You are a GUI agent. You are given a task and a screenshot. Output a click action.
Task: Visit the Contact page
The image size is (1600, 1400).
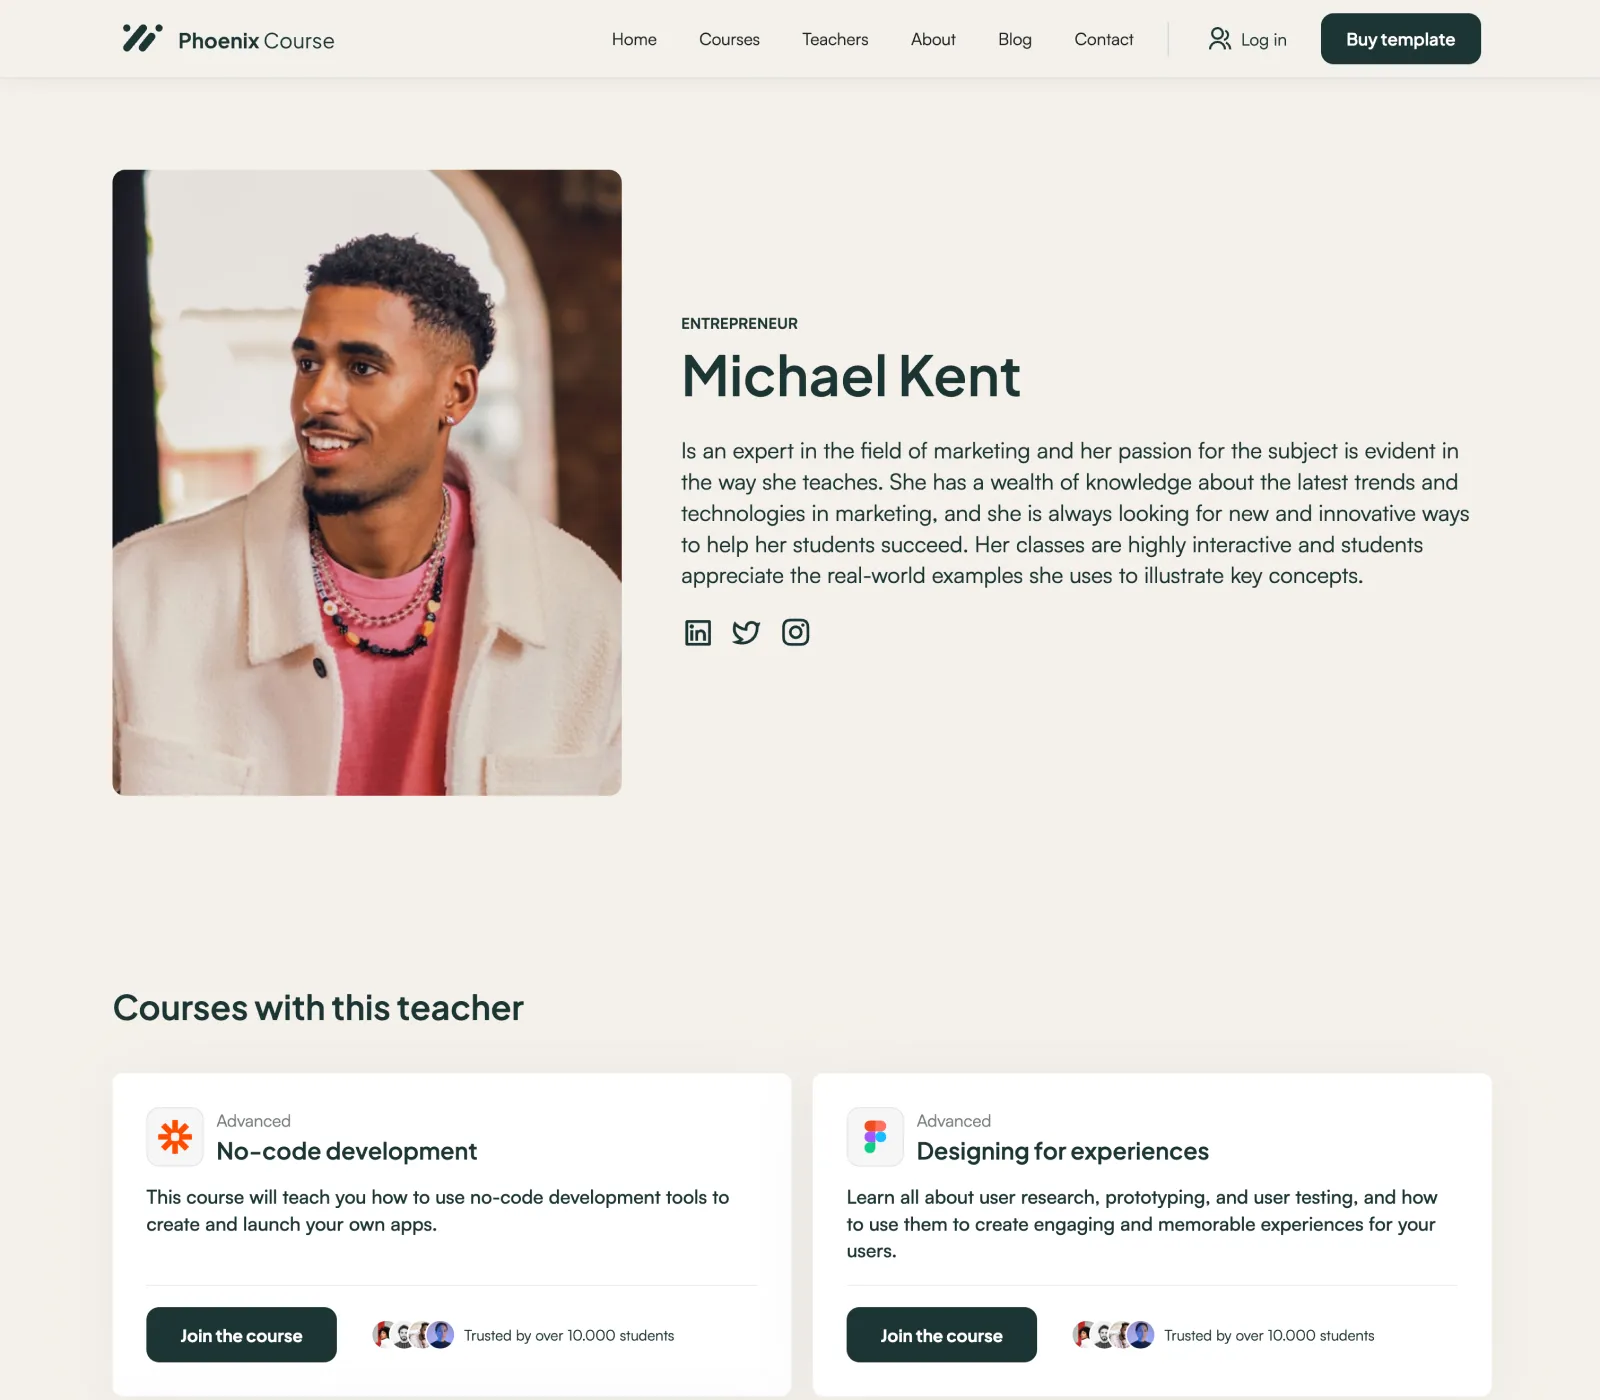1104,39
